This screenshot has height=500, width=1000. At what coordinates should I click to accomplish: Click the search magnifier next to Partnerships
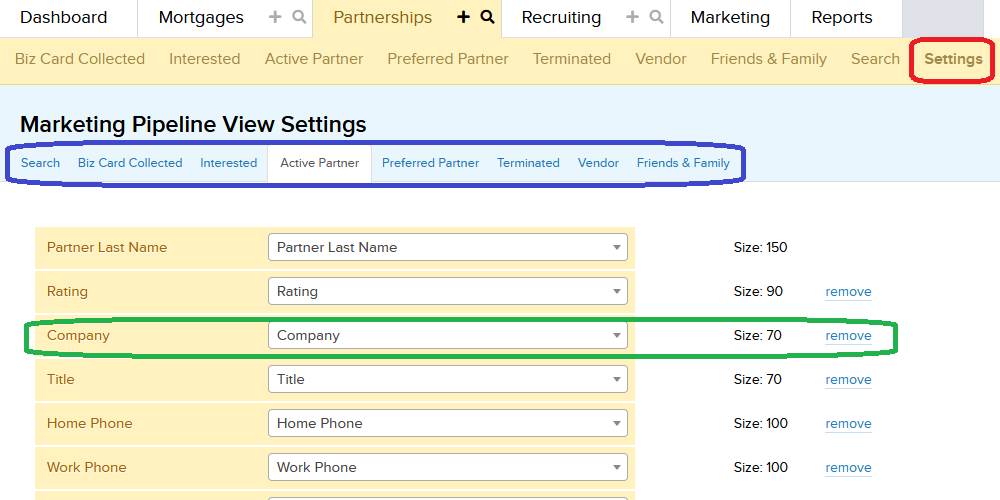[487, 17]
